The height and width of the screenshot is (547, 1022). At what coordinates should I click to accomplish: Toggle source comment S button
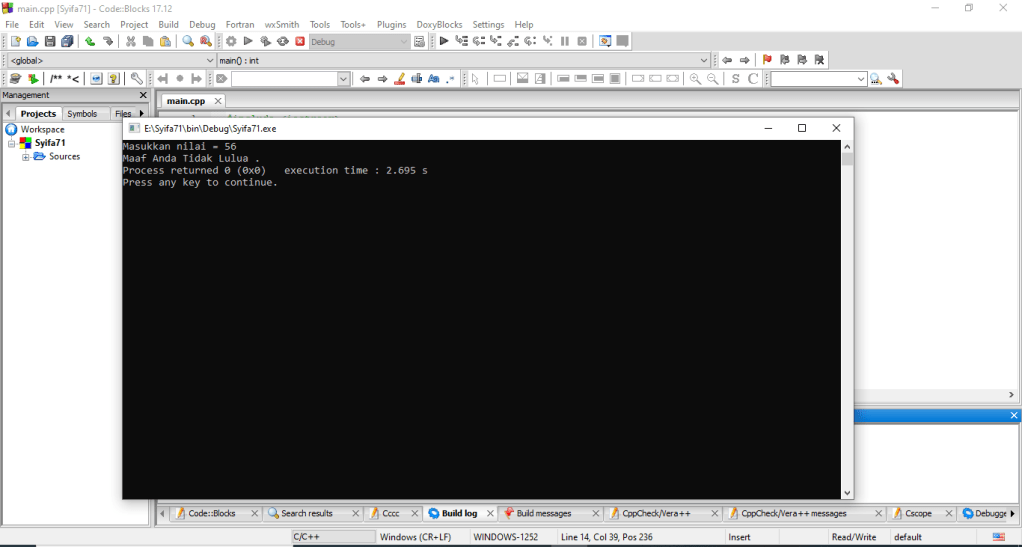pyautogui.click(x=736, y=79)
